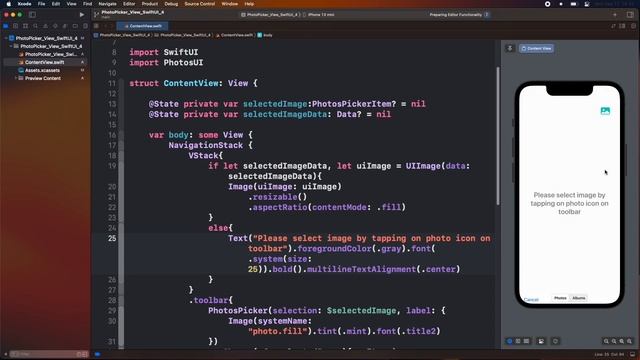This screenshot has width=640, height=360.
Task: Zoom out the preview canvas
Action: [x=606, y=341]
